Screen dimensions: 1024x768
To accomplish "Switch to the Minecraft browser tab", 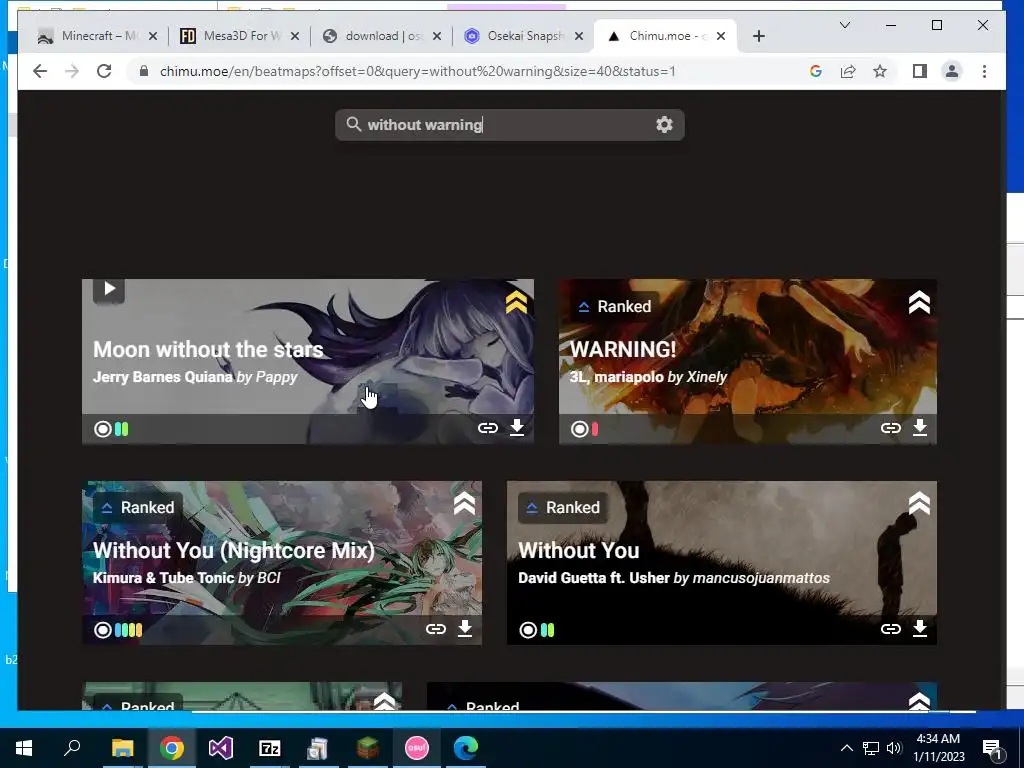I will (x=98, y=36).
